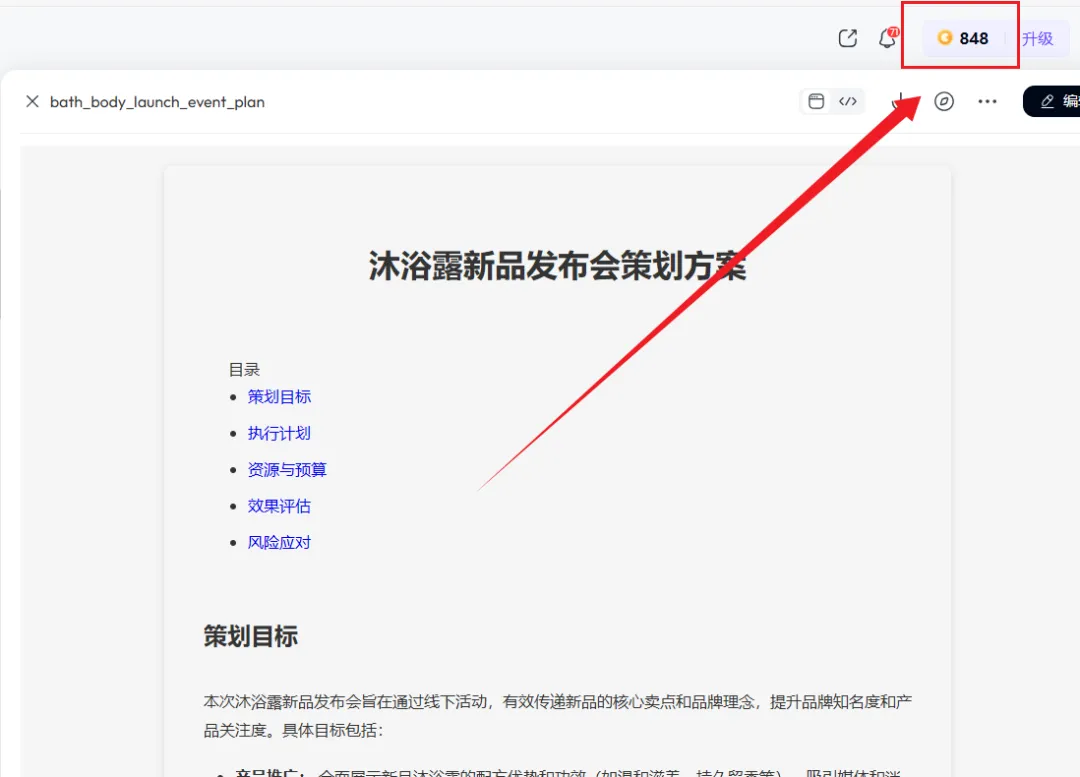Jump to 执行计划 in the table of contents
Screen dimensions: 1080x777
click(279, 433)
